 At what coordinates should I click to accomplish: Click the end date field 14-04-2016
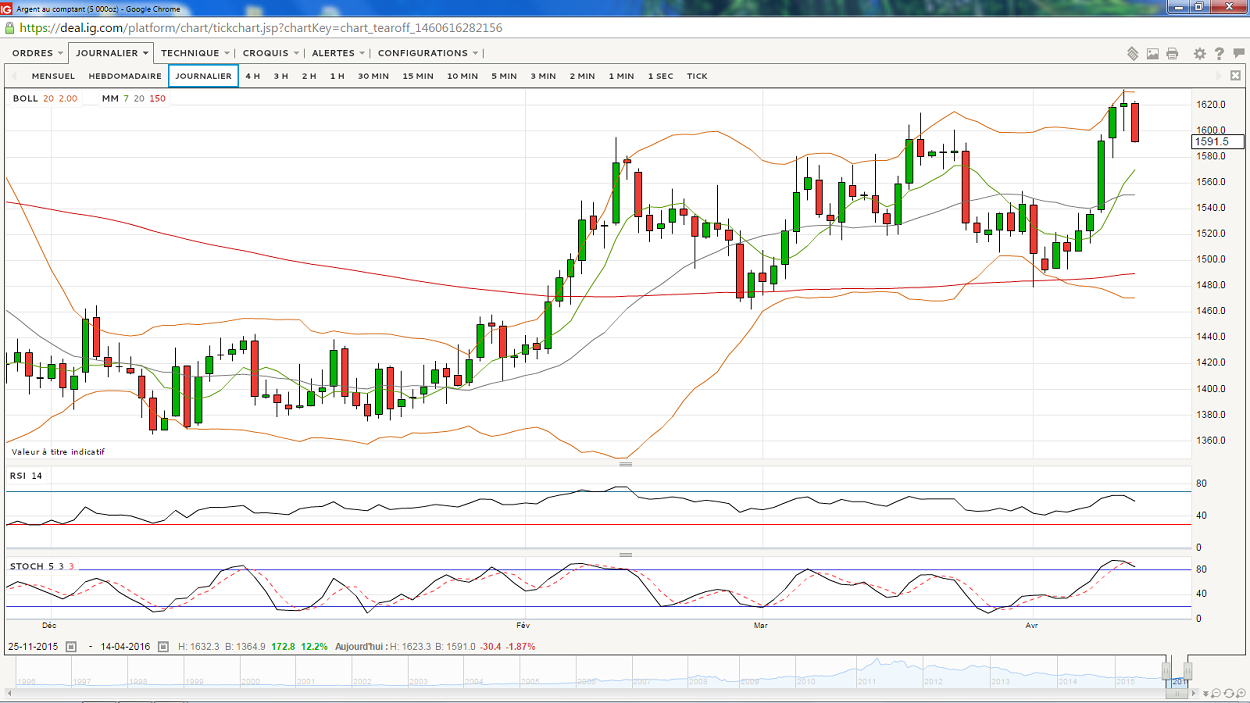point(125,647)
